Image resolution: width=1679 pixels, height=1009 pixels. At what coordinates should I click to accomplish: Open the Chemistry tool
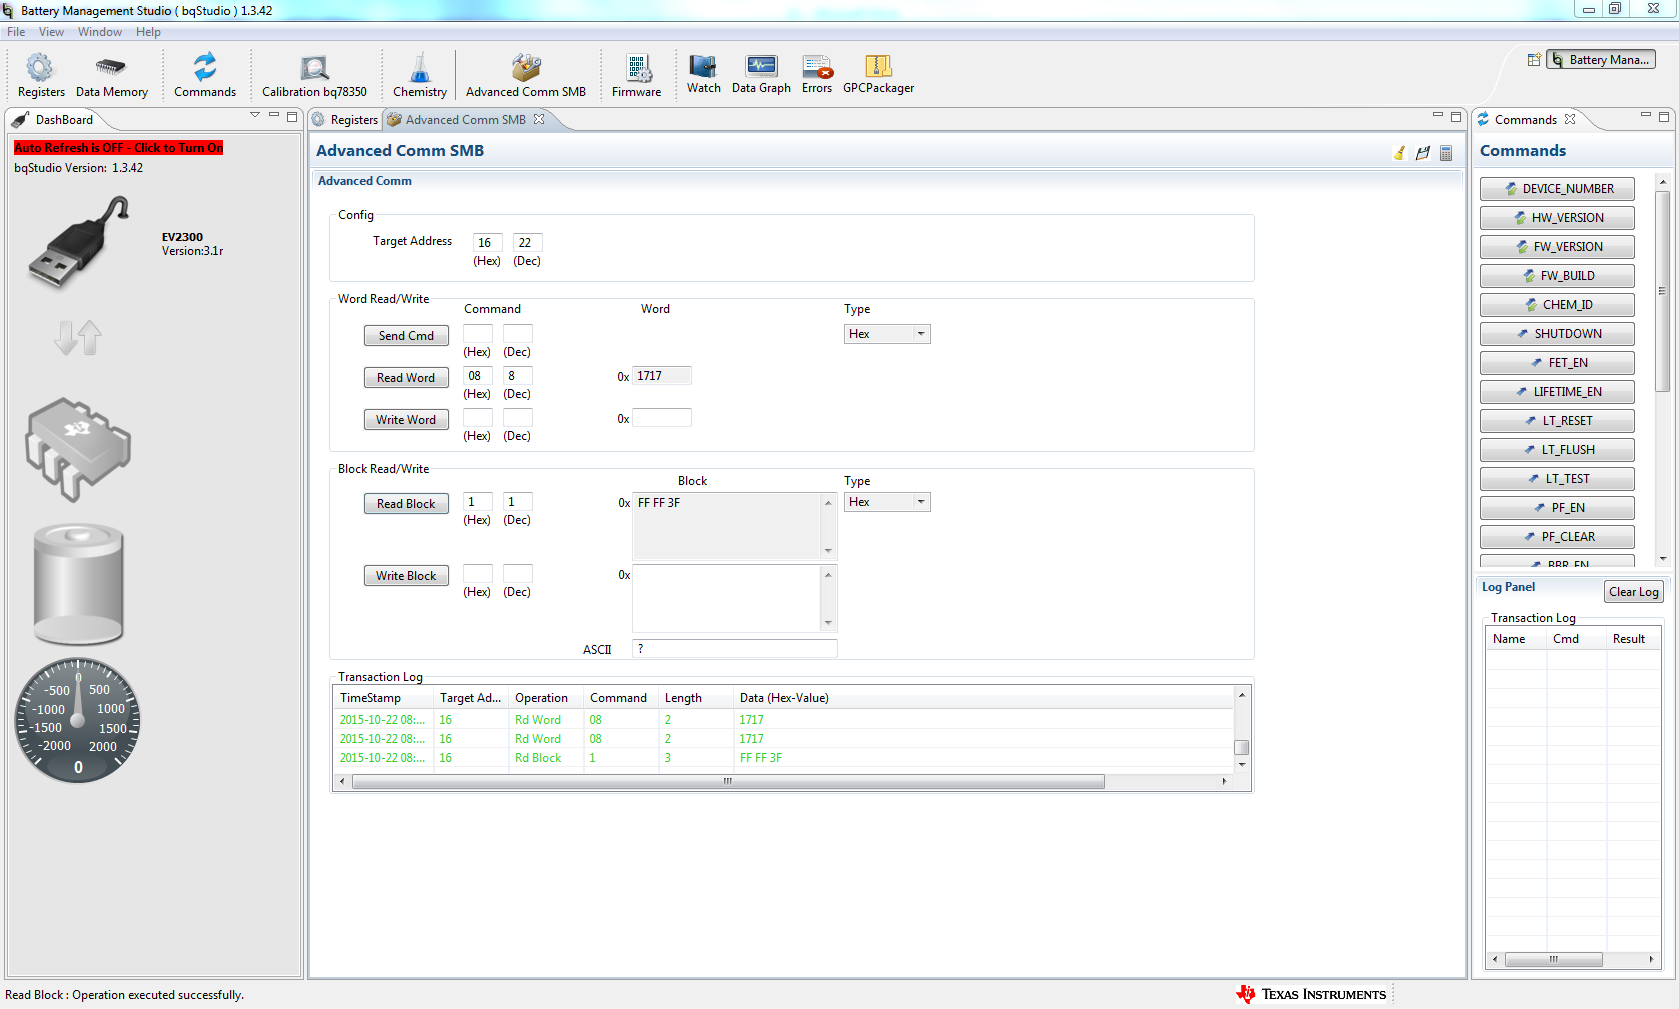click(x=420, y=76)
